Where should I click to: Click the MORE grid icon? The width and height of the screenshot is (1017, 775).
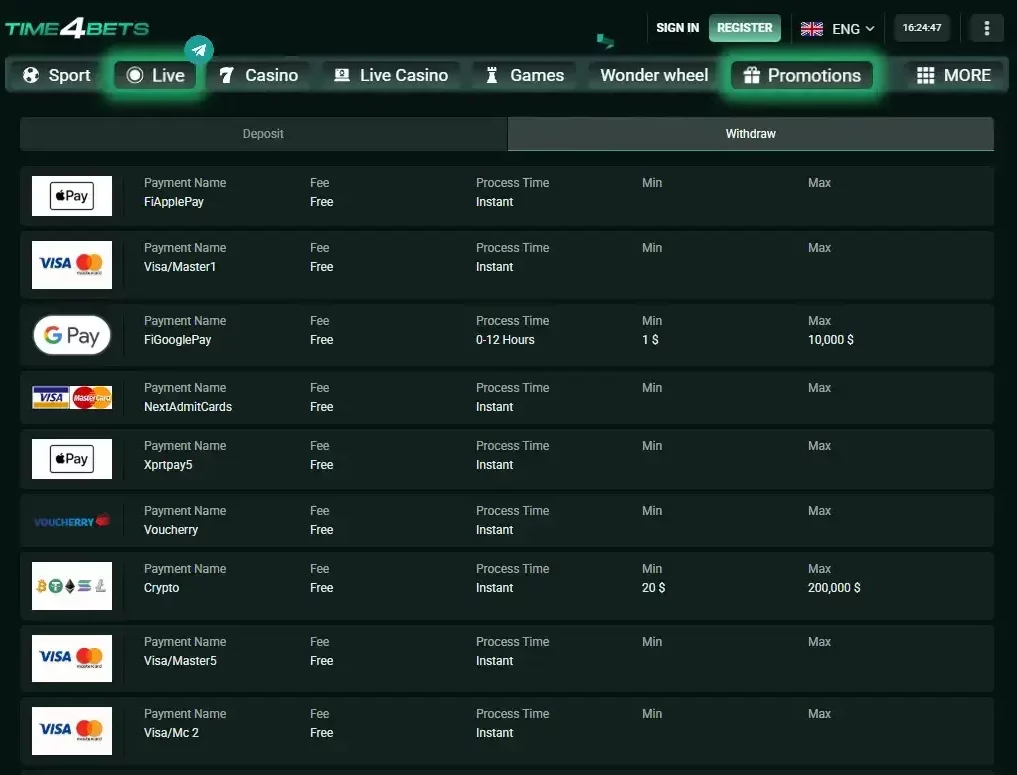pyautogui.click(x=926, y=75)
